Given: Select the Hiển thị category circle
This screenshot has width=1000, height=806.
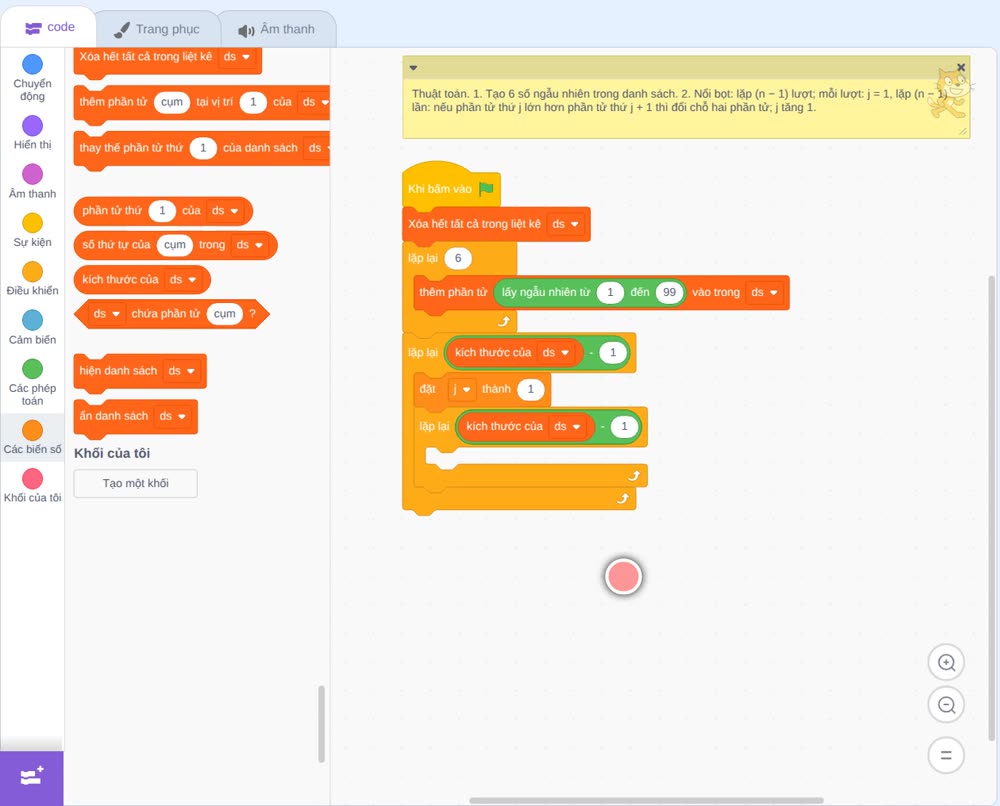Looking at the screenshot, I should 33,126.
